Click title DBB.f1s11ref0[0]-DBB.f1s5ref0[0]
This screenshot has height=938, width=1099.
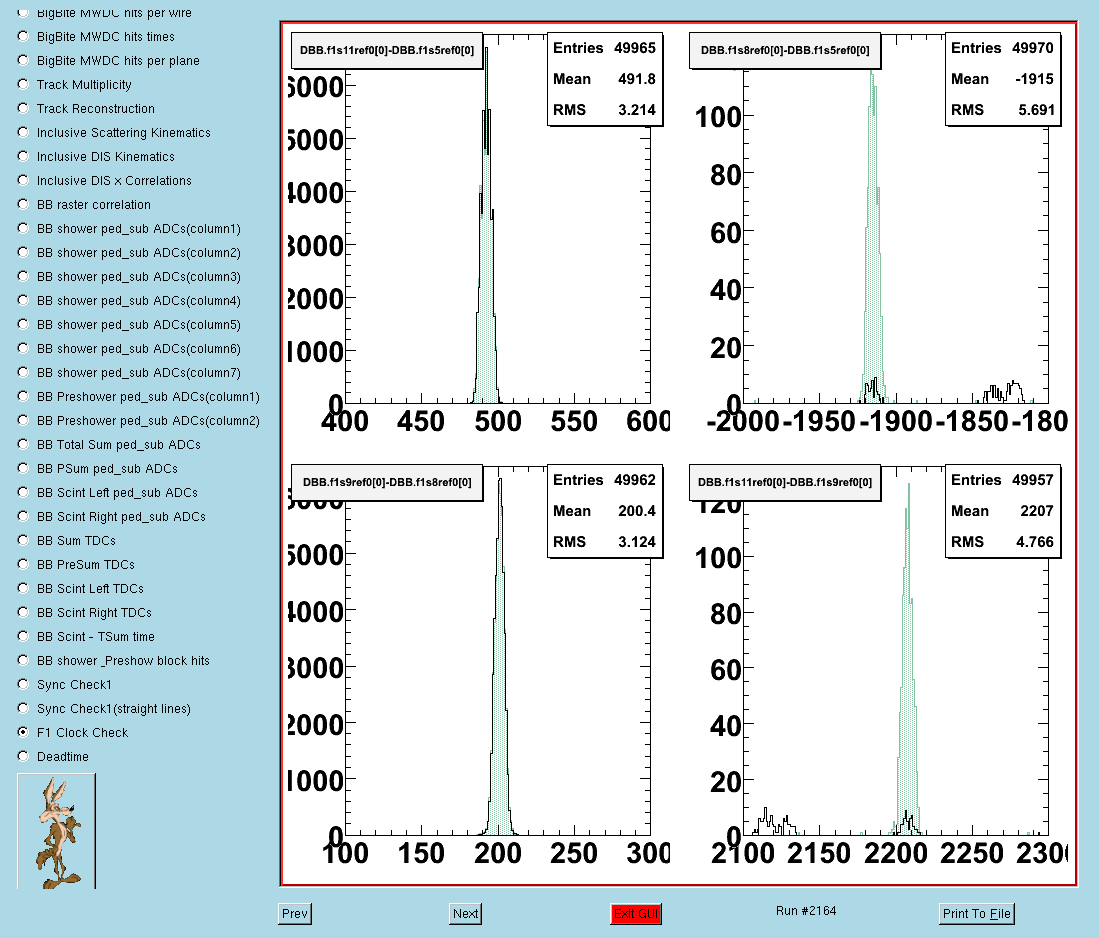(x=387, y=50)
